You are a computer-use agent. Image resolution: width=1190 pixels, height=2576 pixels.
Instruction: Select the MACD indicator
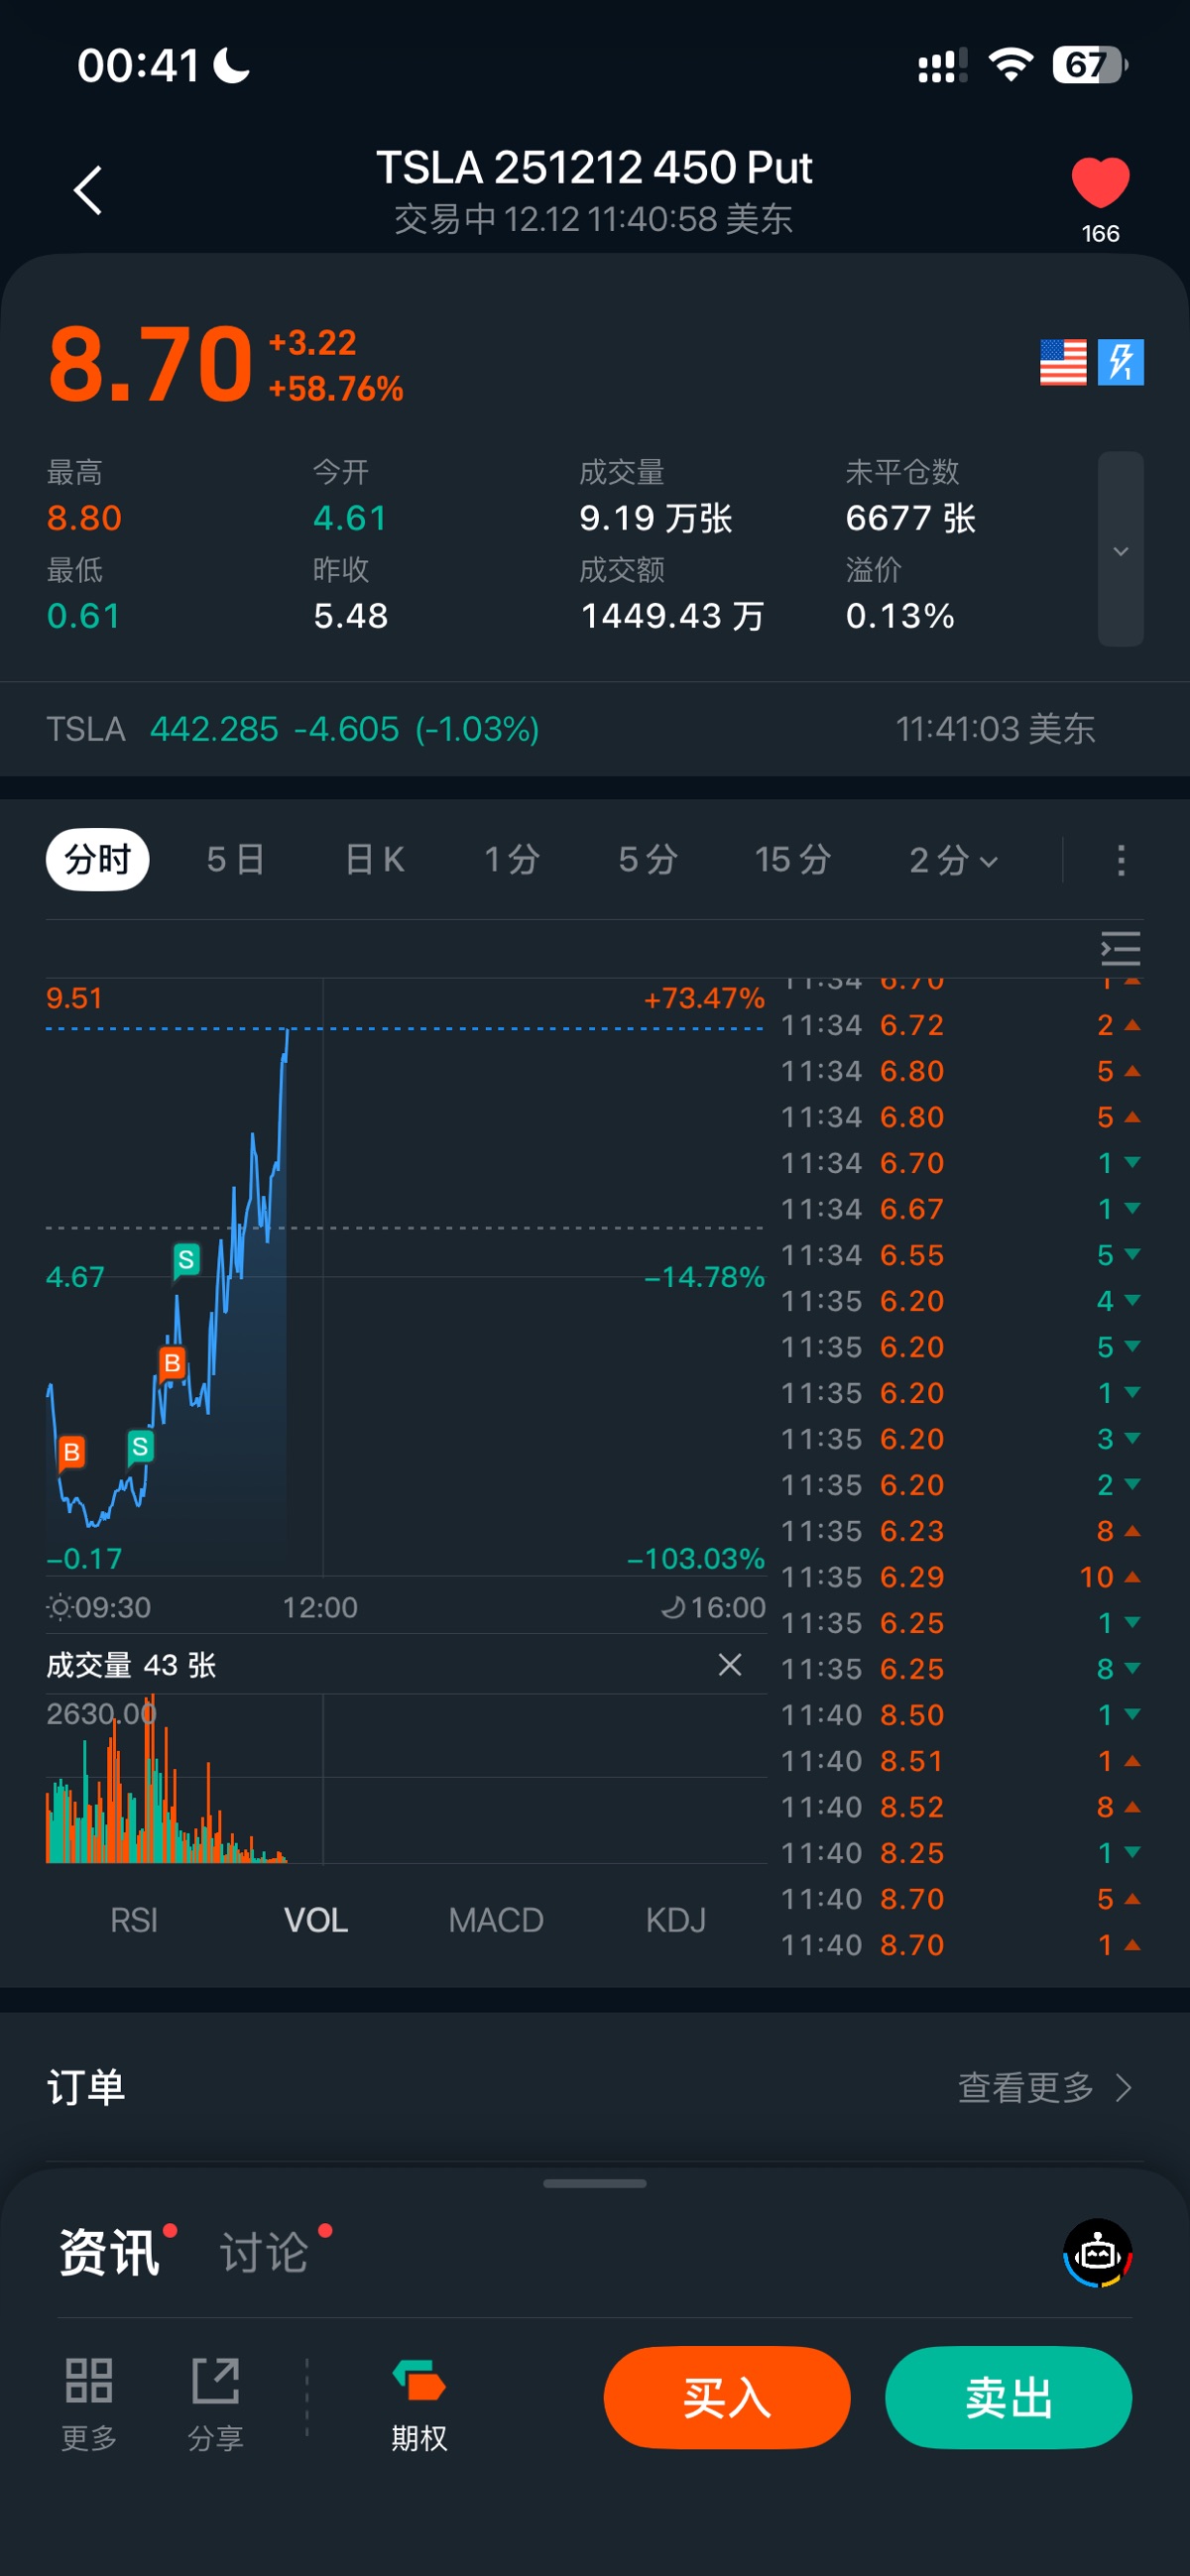point(496,1920)
